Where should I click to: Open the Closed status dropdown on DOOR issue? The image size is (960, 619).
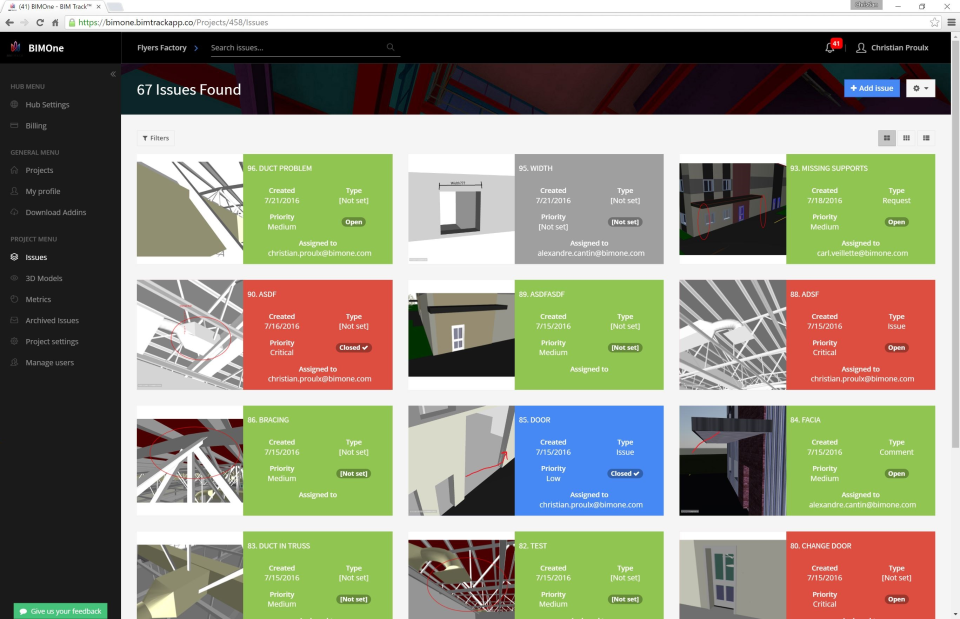point(624,473)
